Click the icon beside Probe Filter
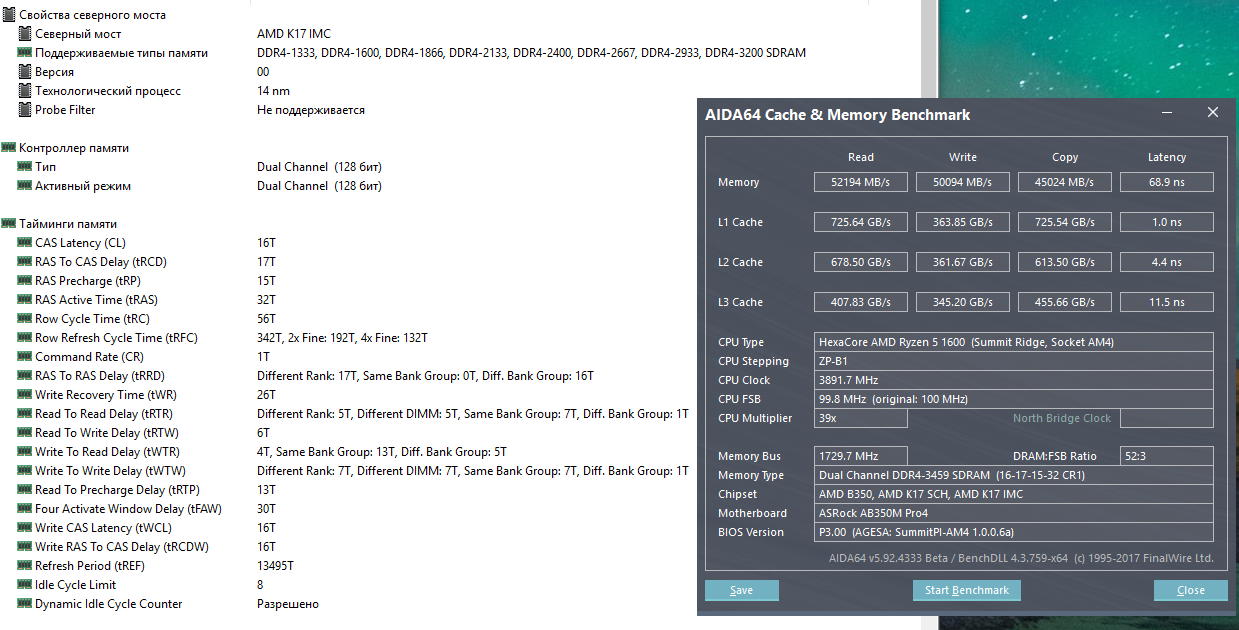Image resolution: width=1239 pixels, height=630 pixels. (x=26, y=110)
